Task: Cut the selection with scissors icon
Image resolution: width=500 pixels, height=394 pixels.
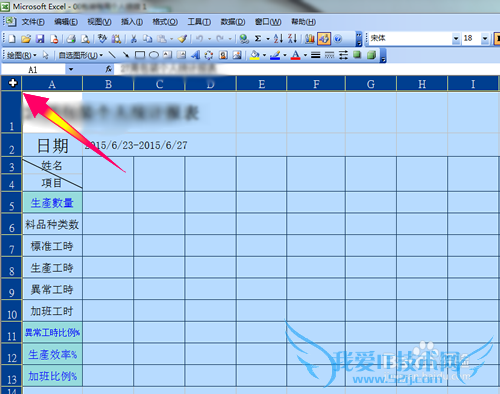Action: 134,39
